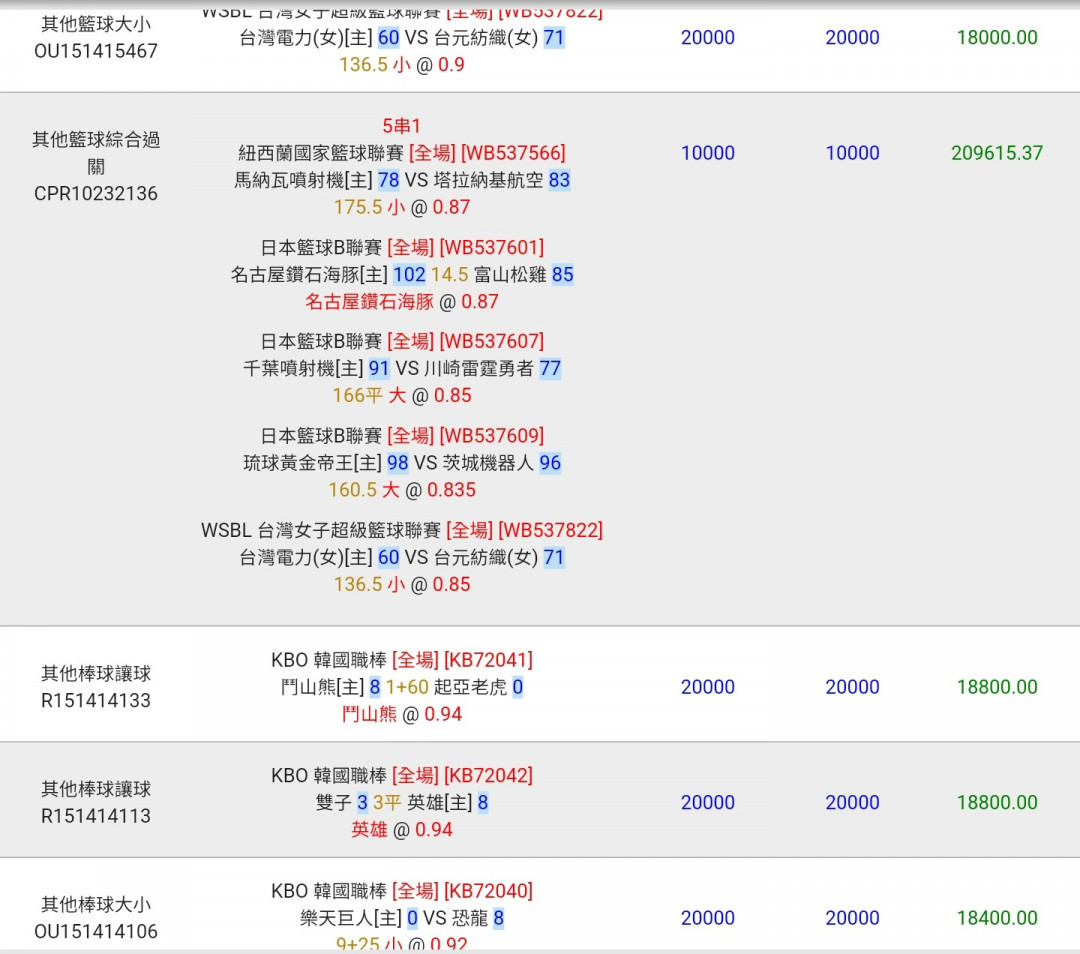
Task: Click the 鬥山熊 handicap 1+60
Action: pos(407,687)
